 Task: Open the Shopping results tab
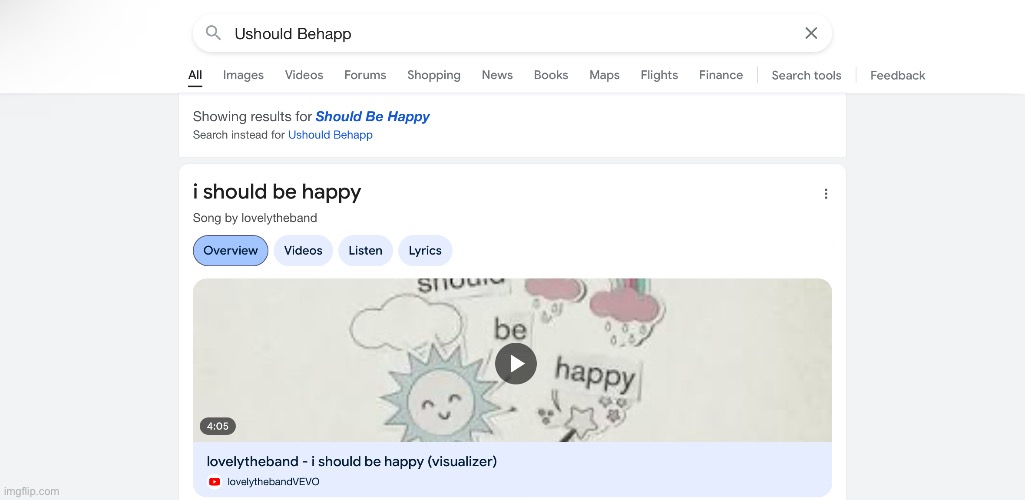434,75
